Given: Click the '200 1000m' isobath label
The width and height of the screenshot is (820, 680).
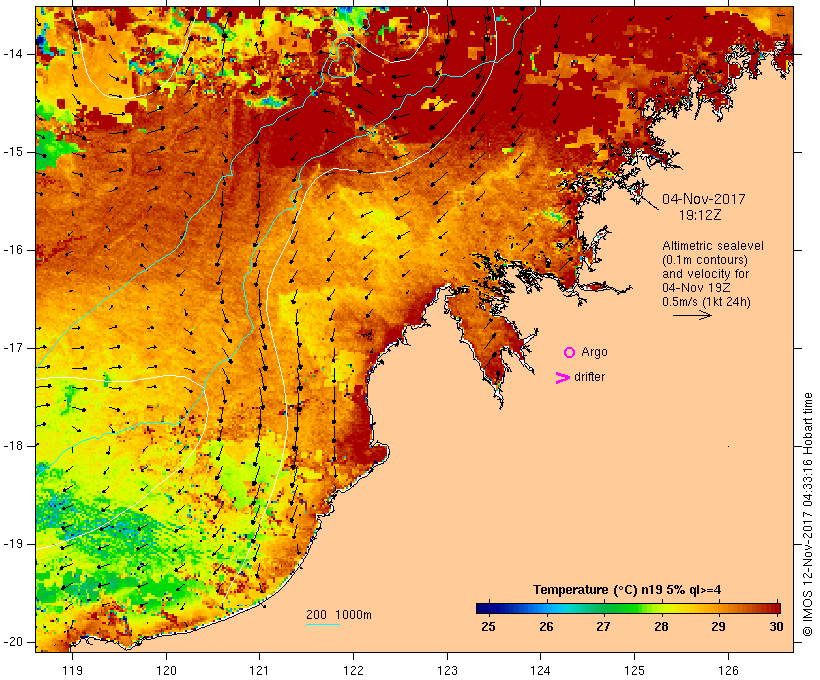Looking at the screenshot, I should tap(339, 615).
